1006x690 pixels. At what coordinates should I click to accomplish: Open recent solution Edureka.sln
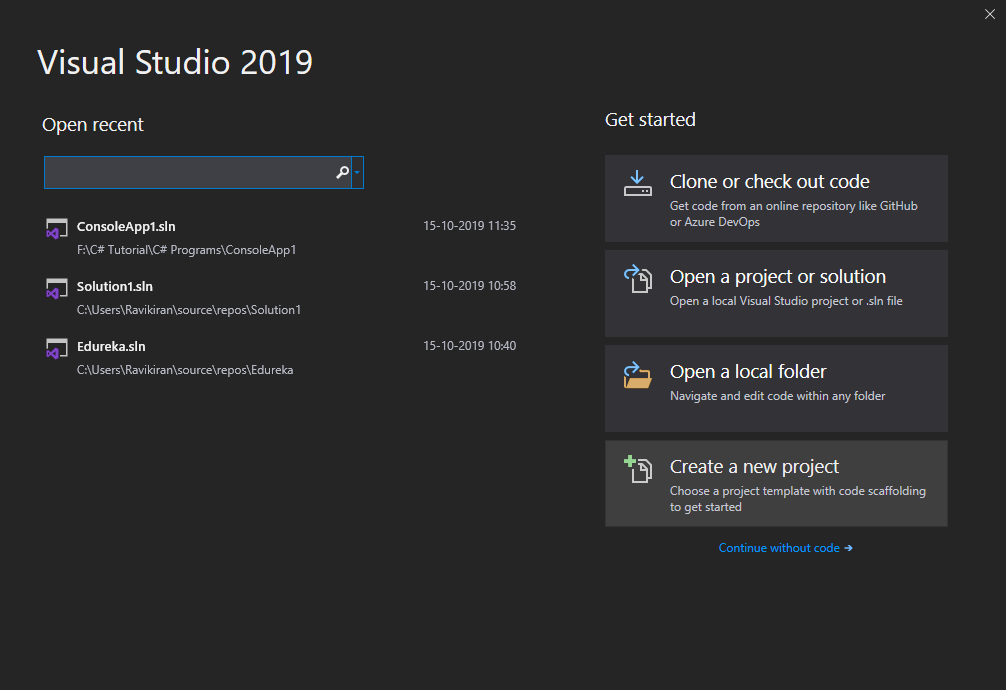pyautogui.click(x=111, y=347)
